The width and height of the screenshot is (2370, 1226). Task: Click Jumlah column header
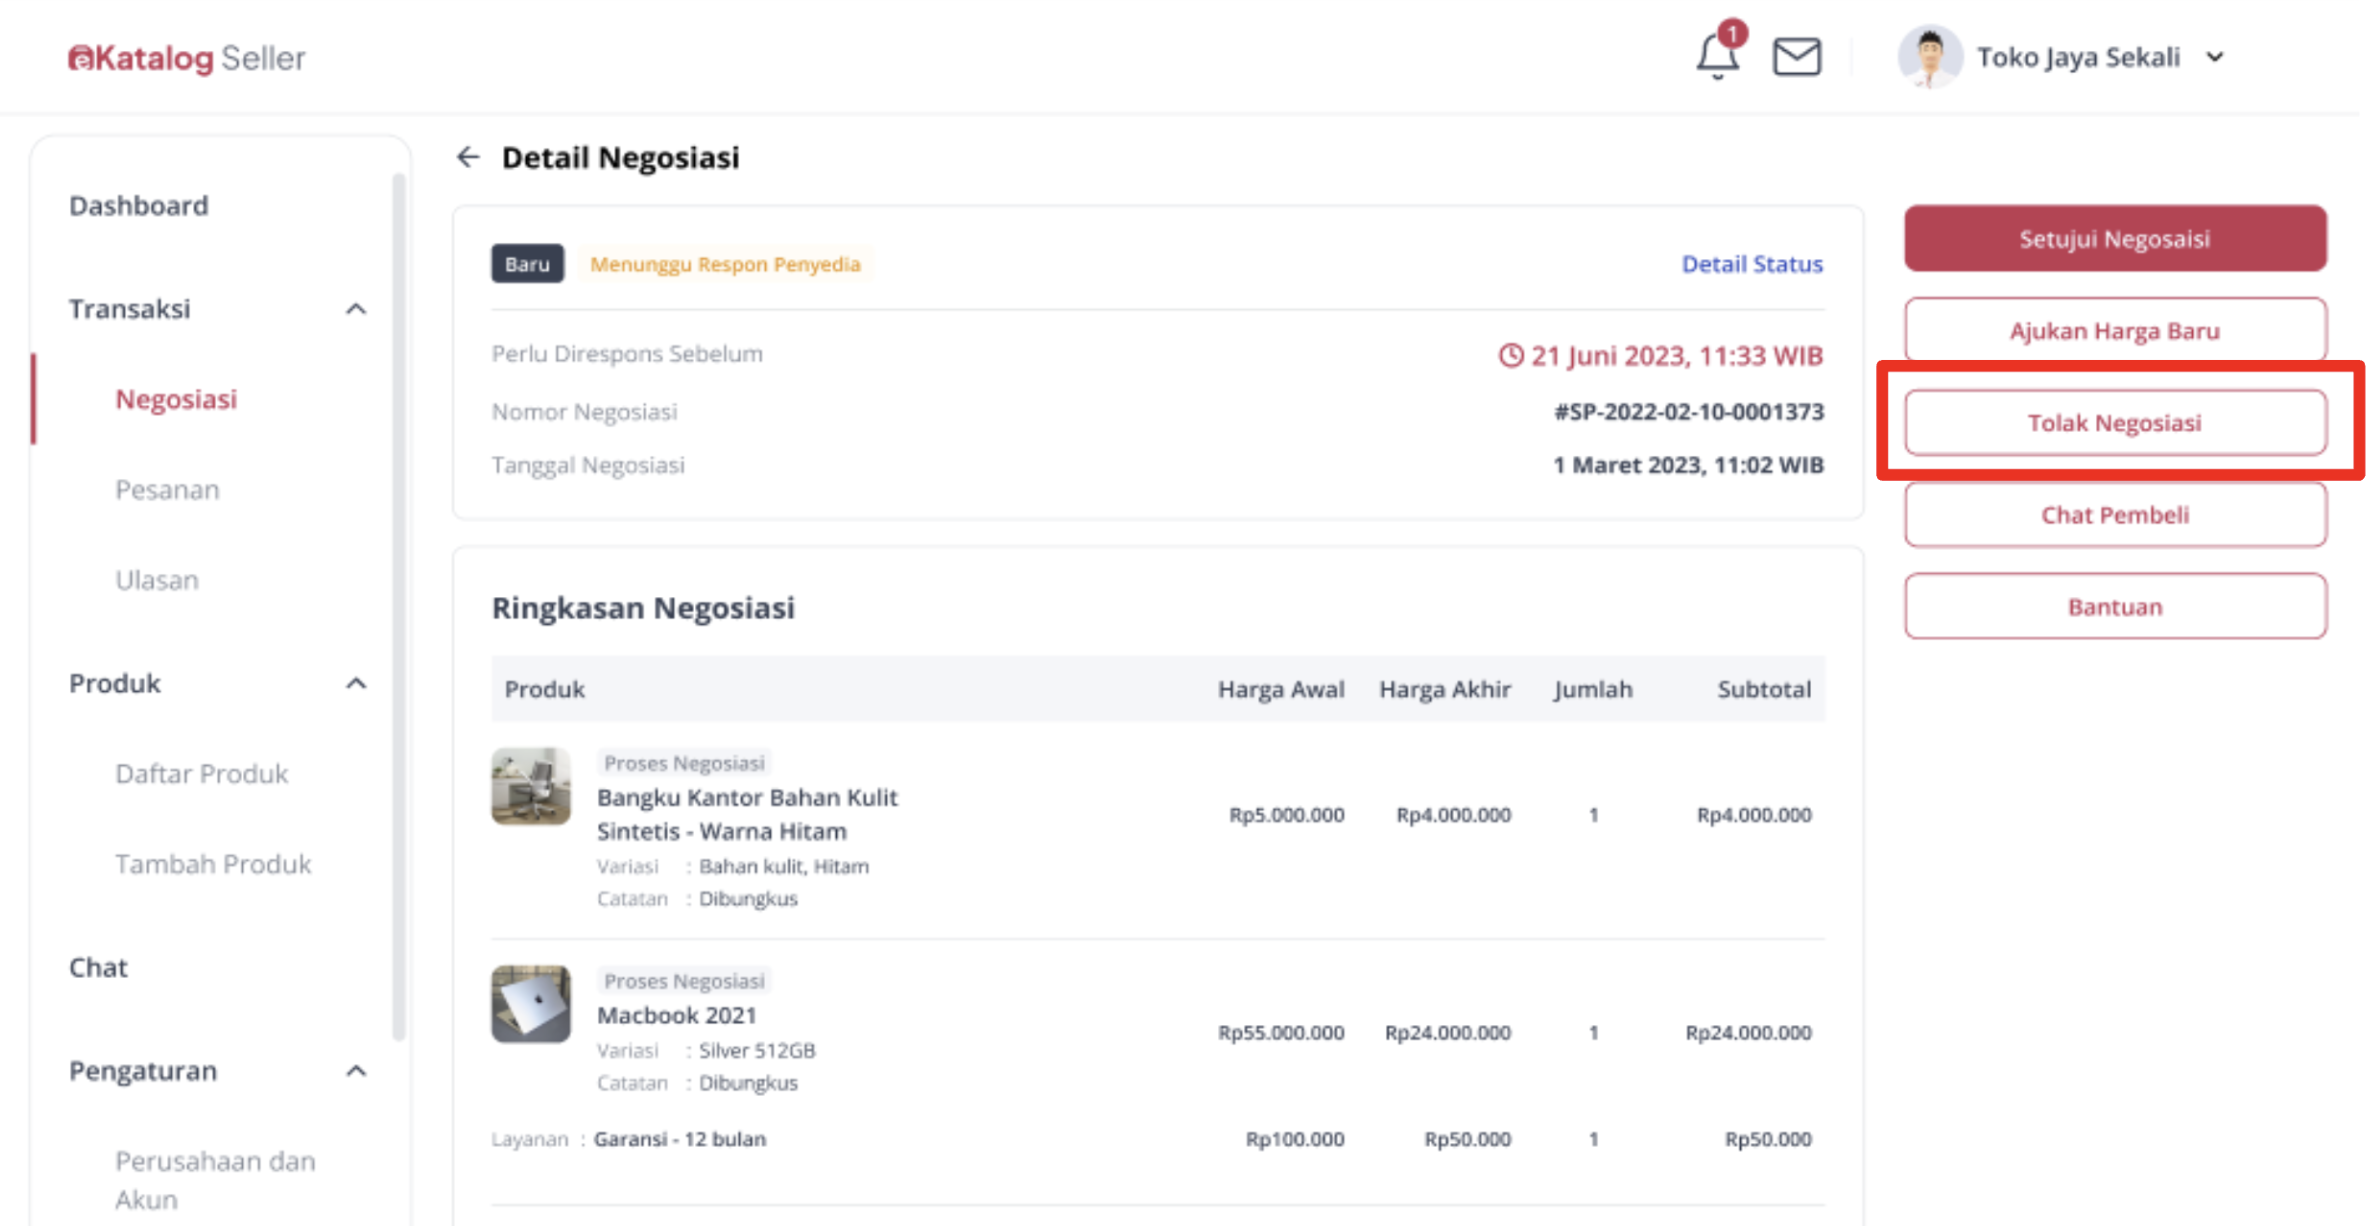click(1593, 689)
